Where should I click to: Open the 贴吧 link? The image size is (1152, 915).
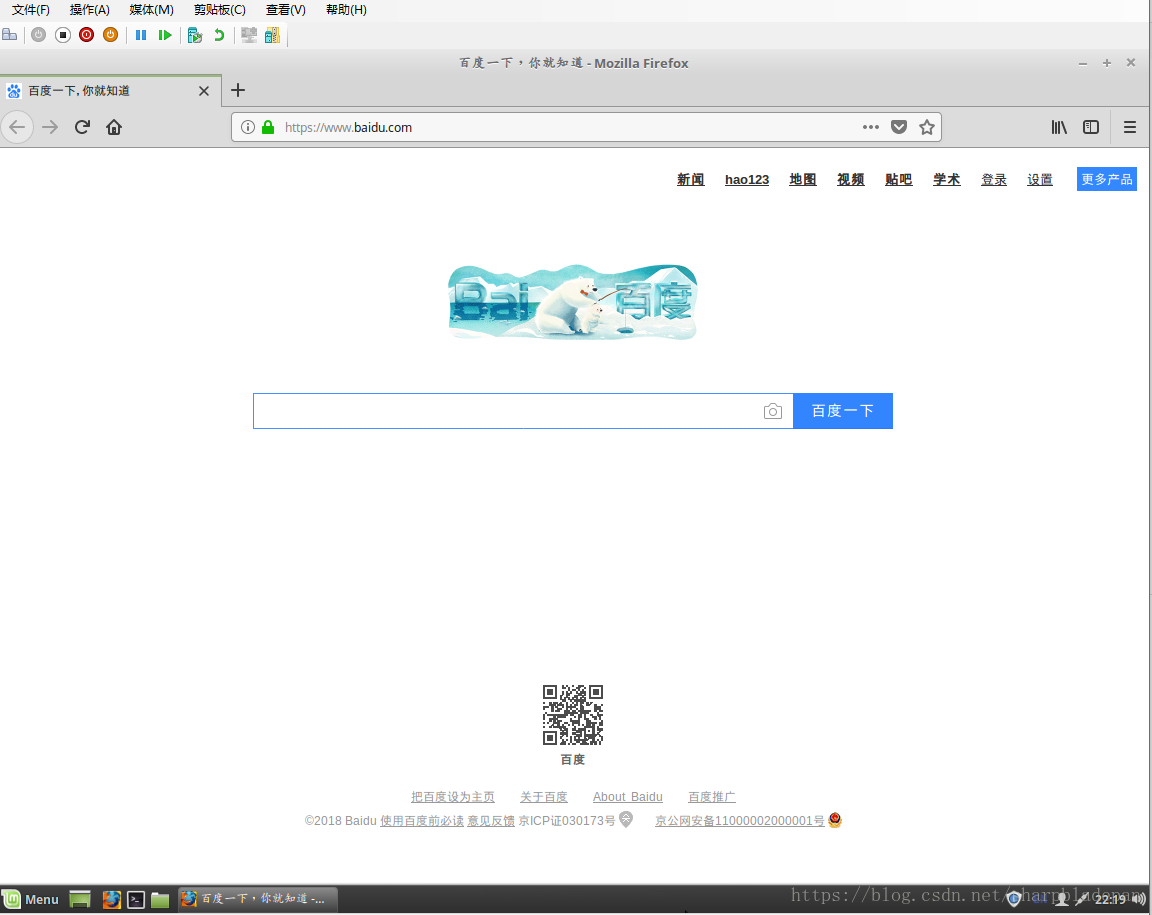pyautogui.click(x=899, y=179)
